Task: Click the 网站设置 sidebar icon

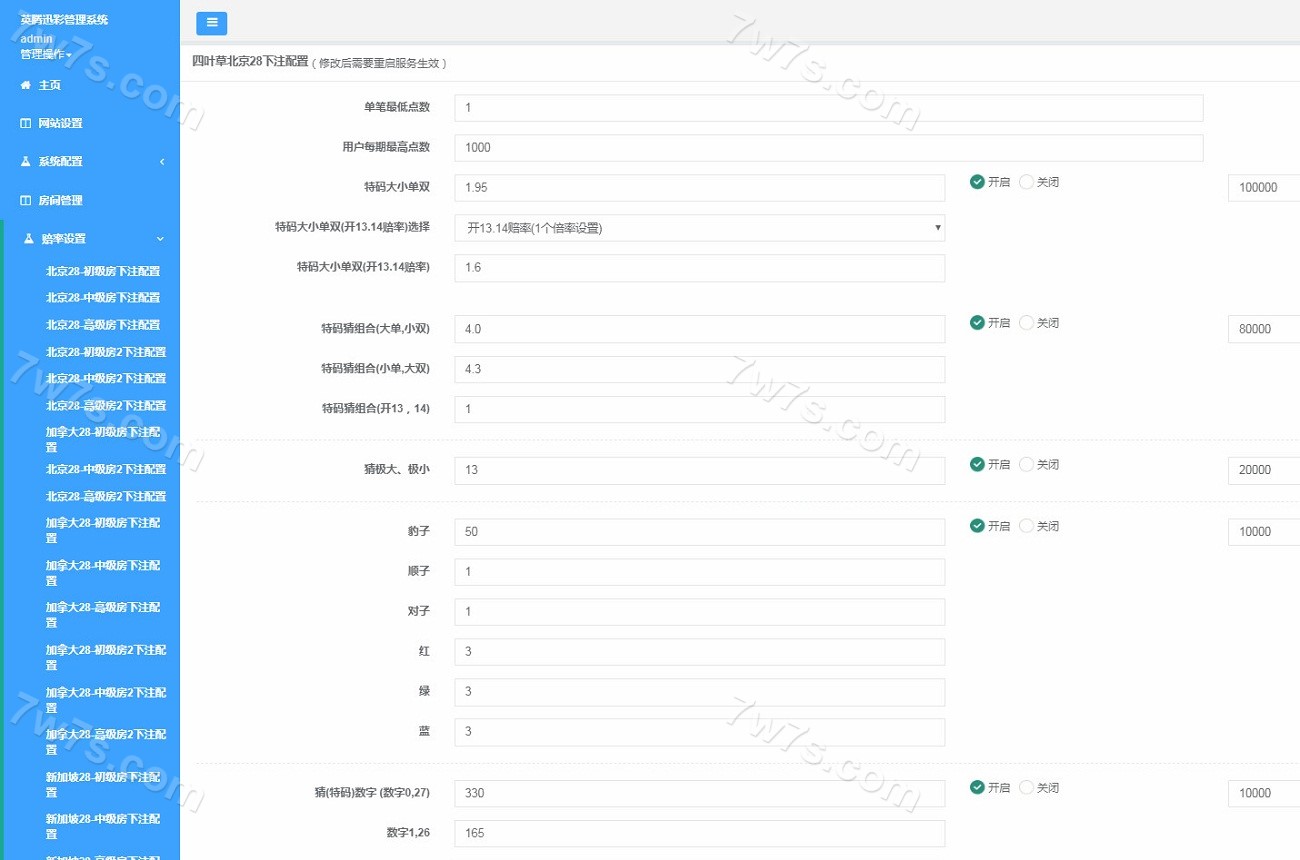Action: [x=26, y=124]
